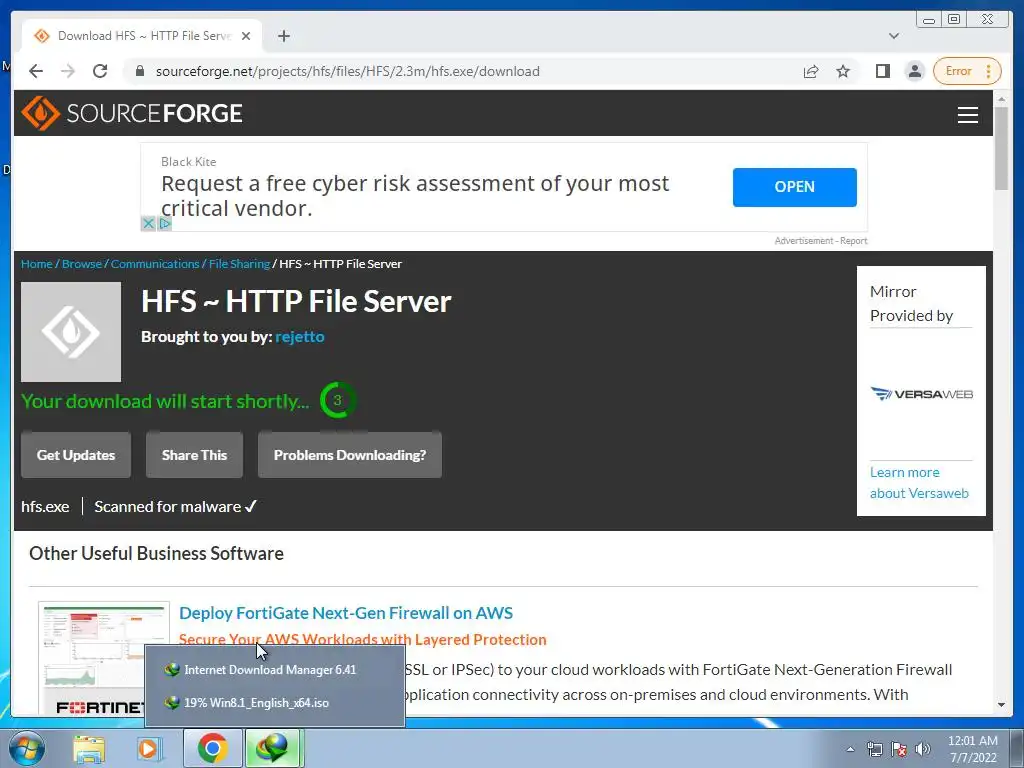Click the HFS project icon thumbnail
Screen dimensions: 1024x768
pos(71,332)
